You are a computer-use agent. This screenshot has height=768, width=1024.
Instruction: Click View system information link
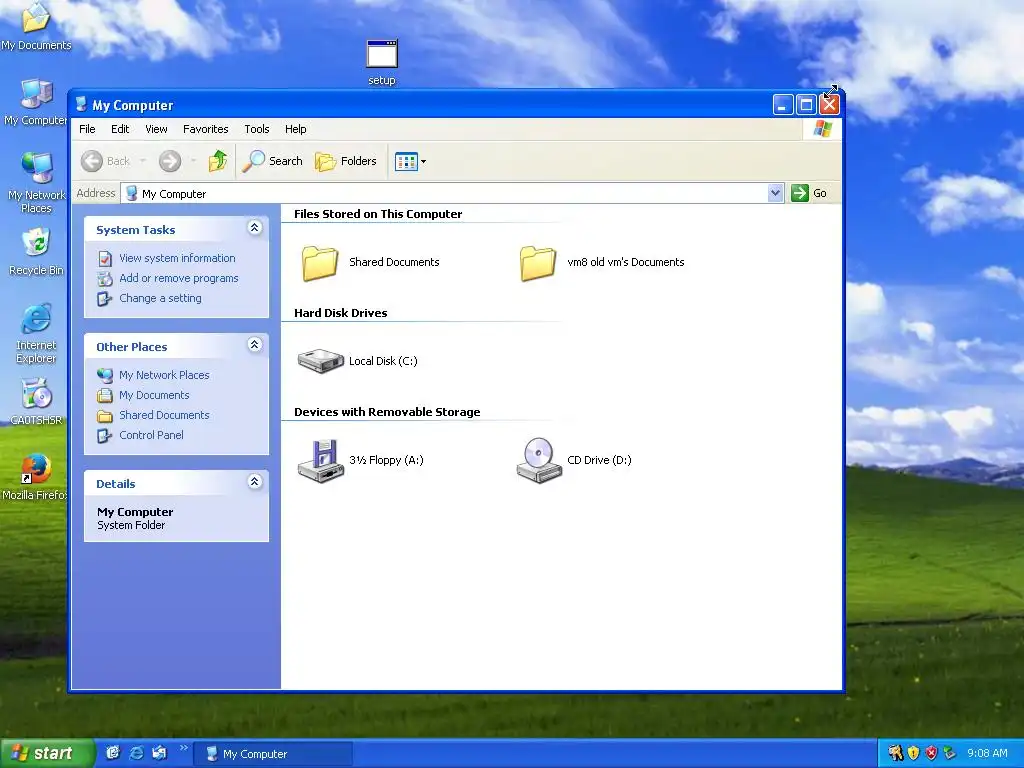(177, 258)
